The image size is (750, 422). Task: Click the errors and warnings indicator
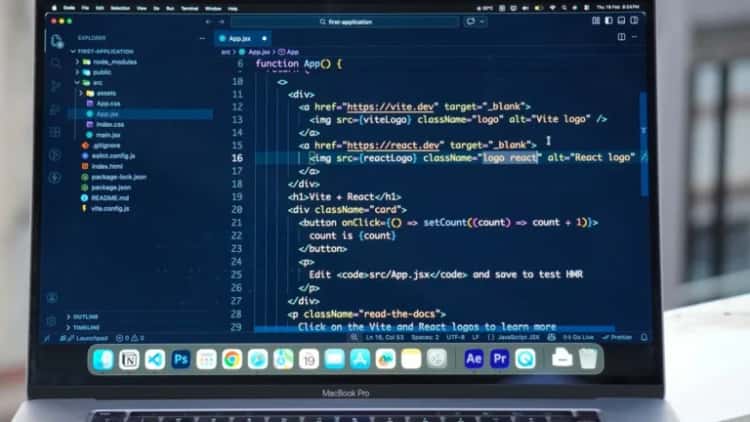130,338
